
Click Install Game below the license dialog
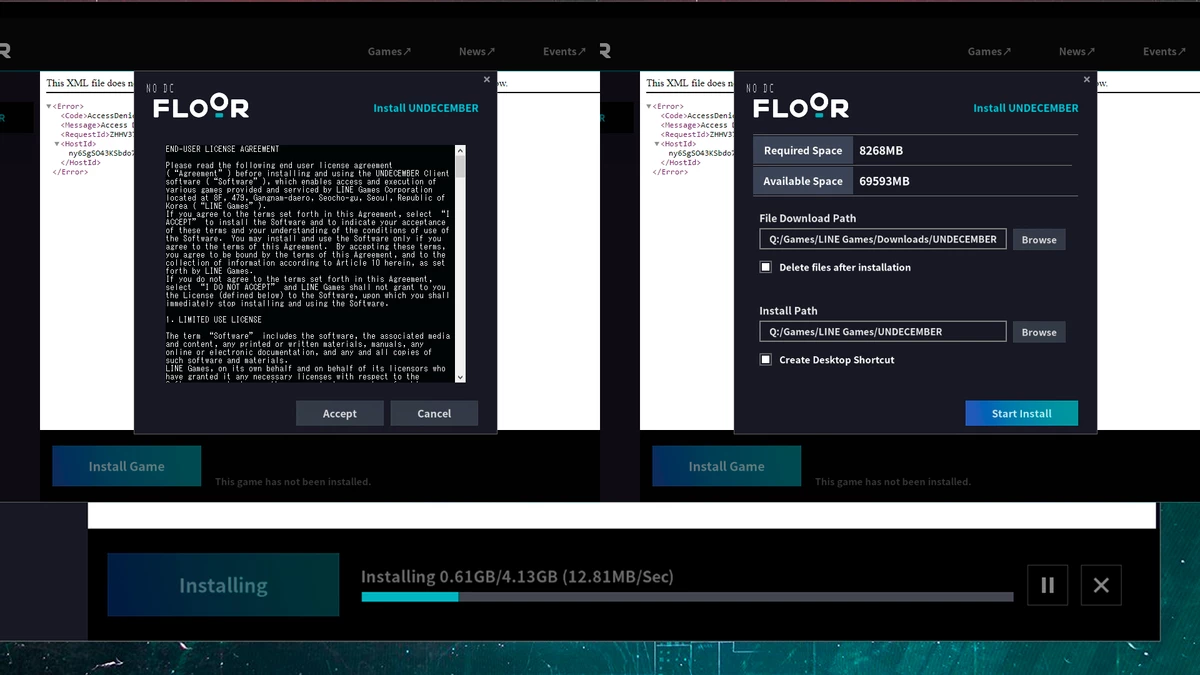[127, 466]
